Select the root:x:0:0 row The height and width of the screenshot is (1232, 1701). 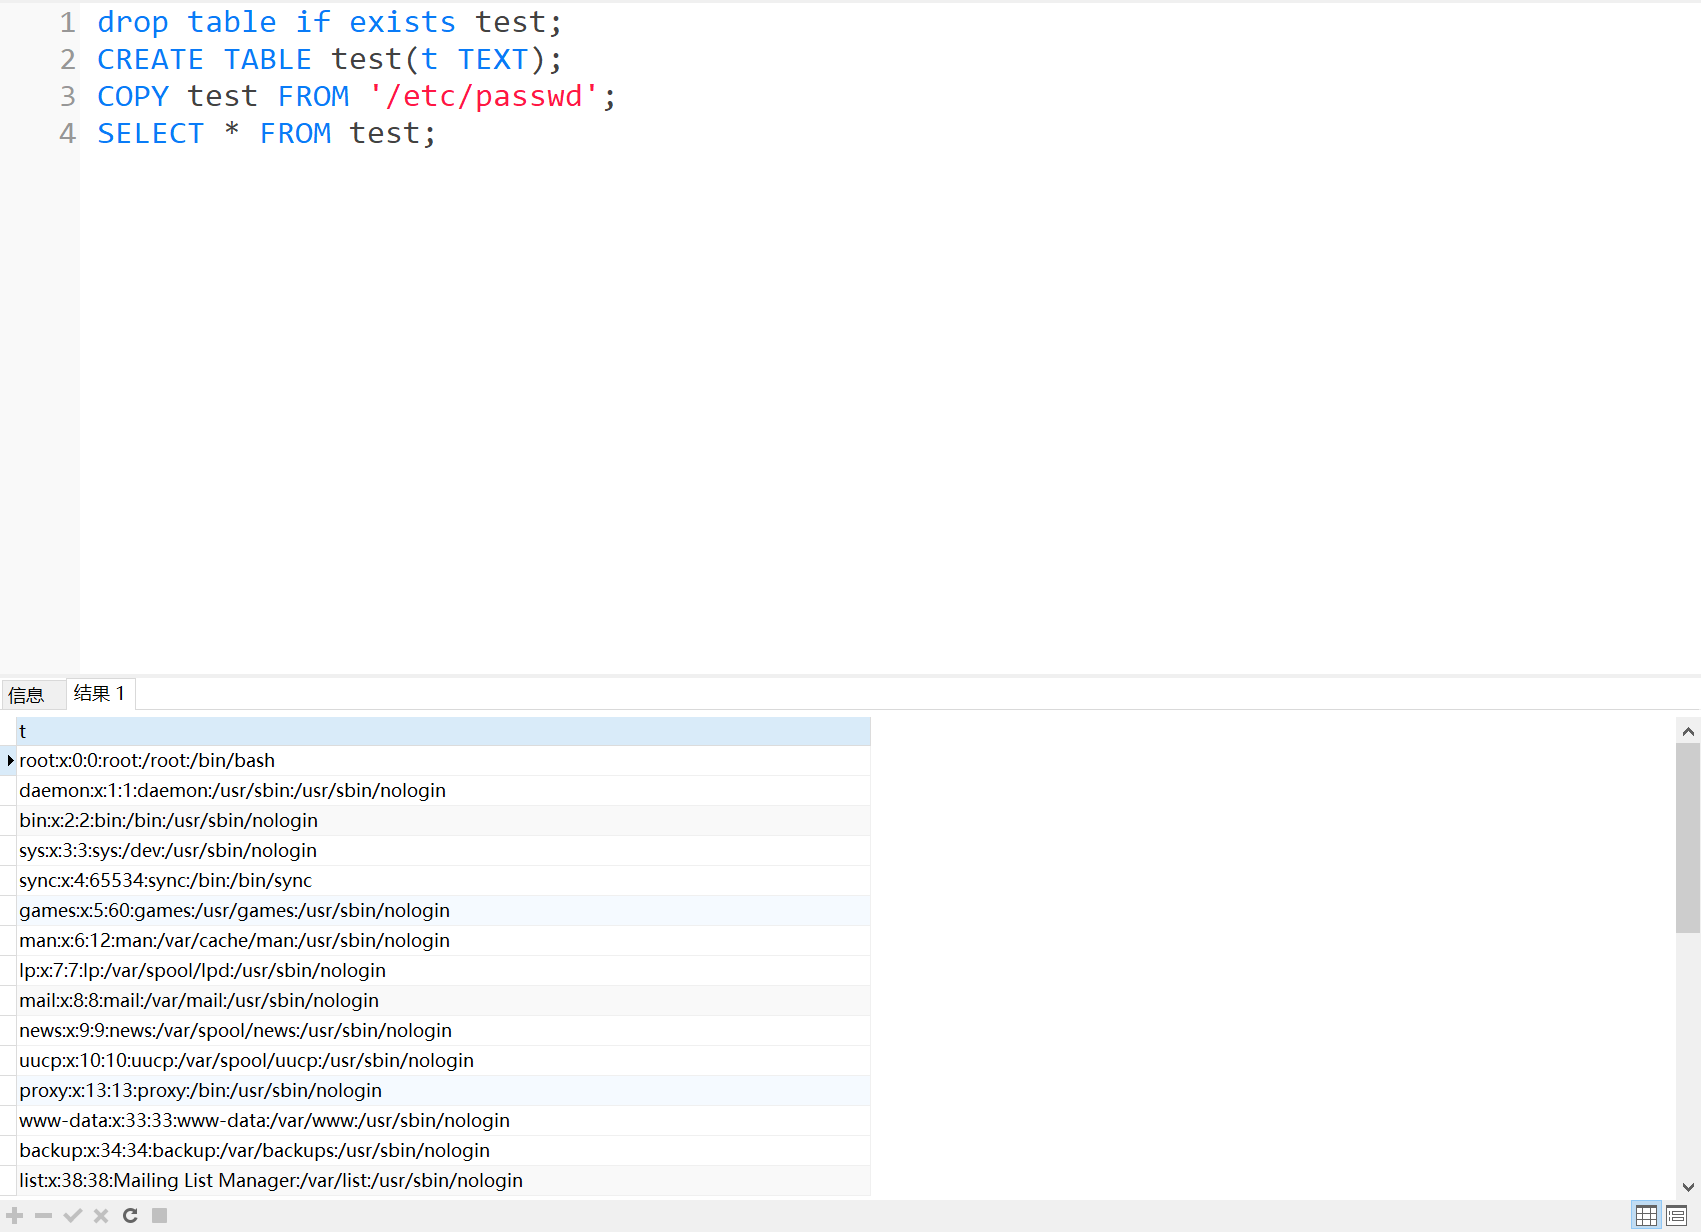pos(443,761)
